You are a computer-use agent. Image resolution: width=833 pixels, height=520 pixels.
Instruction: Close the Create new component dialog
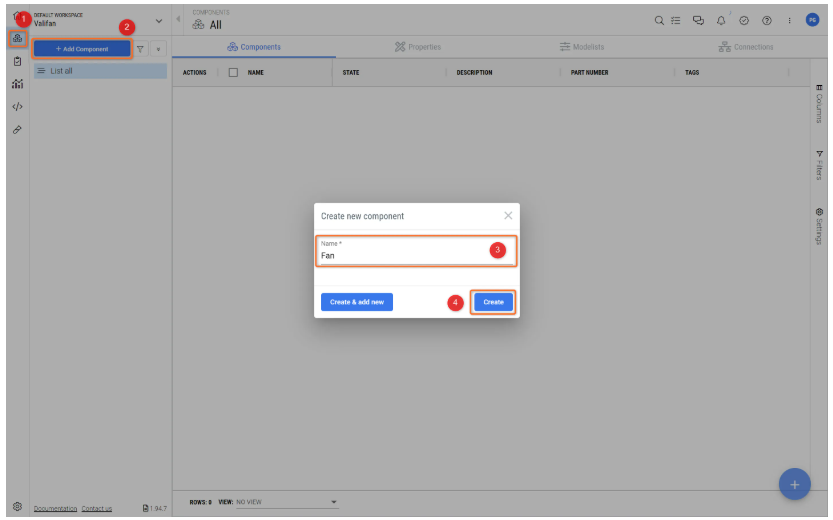click(x=508, y=216)
